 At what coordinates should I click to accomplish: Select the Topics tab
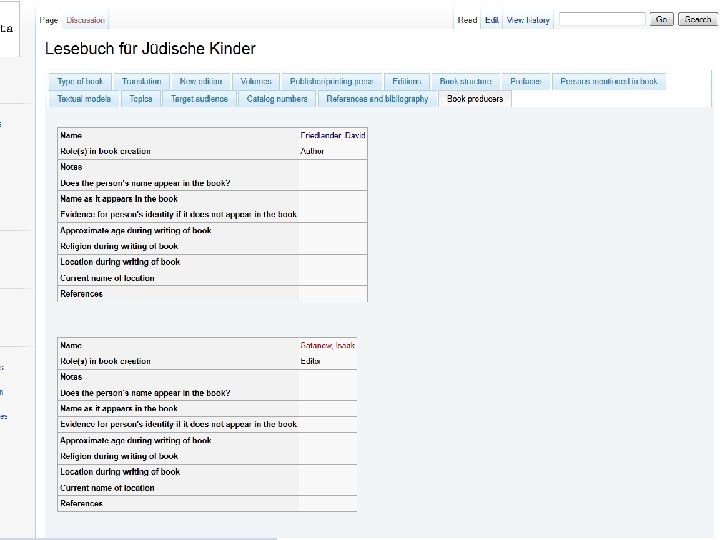pos(141,99)
